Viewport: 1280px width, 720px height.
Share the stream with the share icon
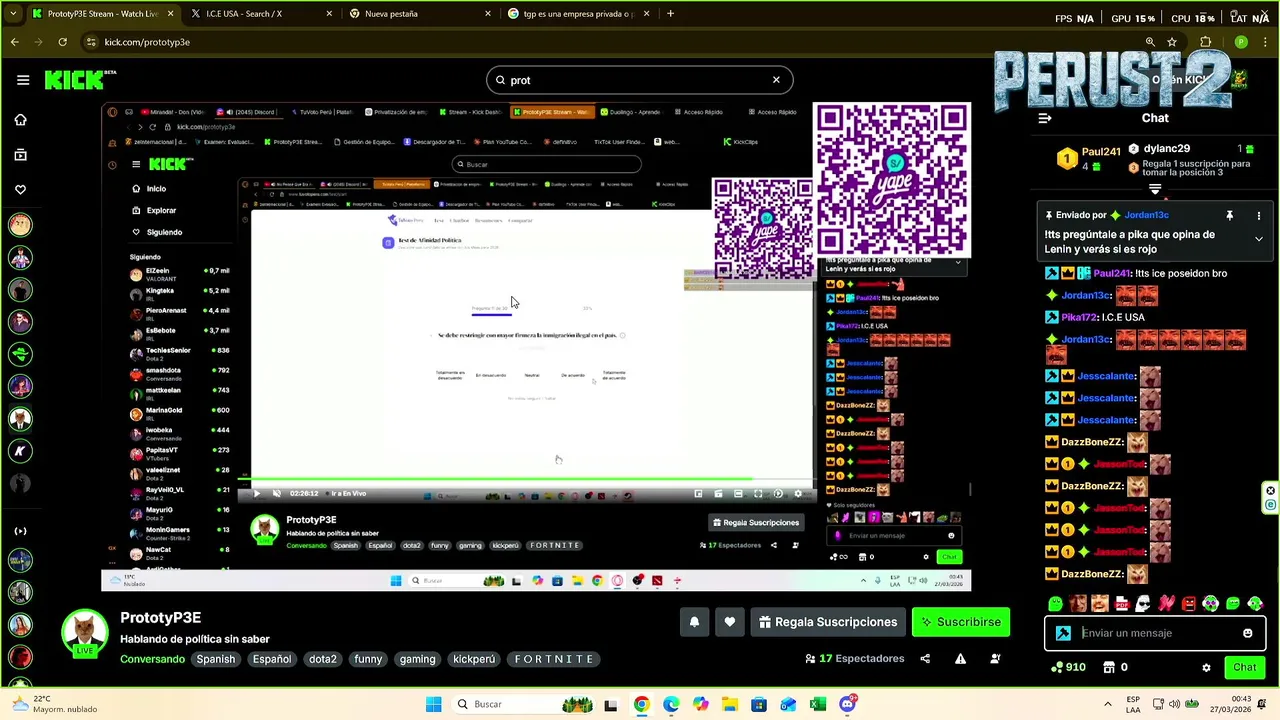pyautogui.click(x=925, y=659)
